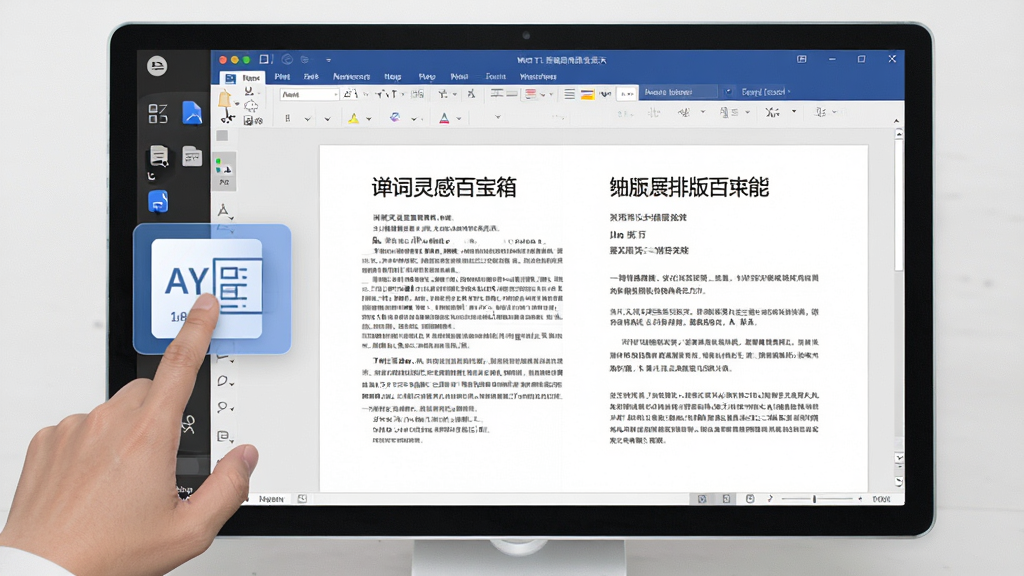Open the large blue document icon in the dock
The height and width of the screenshot is (576, 1024).
191,113
